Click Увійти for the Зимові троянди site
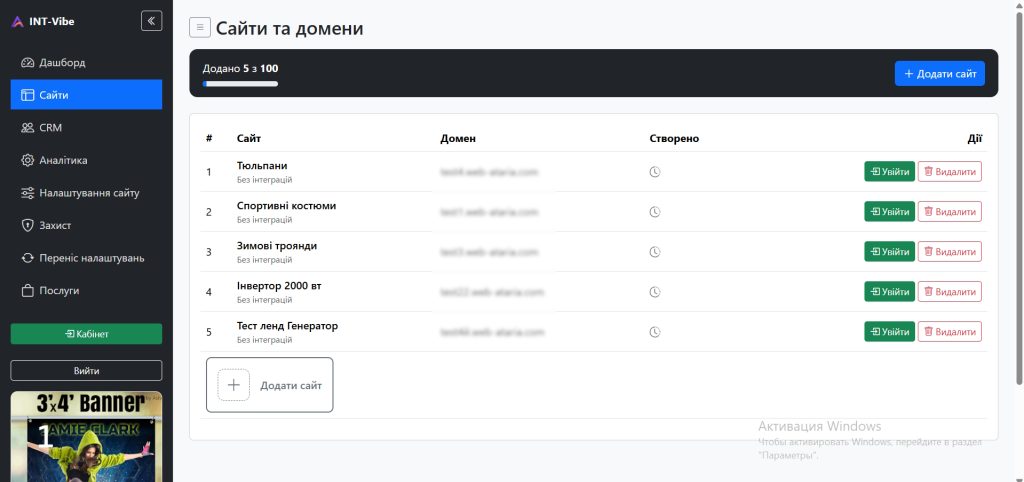 pos(889,251)
